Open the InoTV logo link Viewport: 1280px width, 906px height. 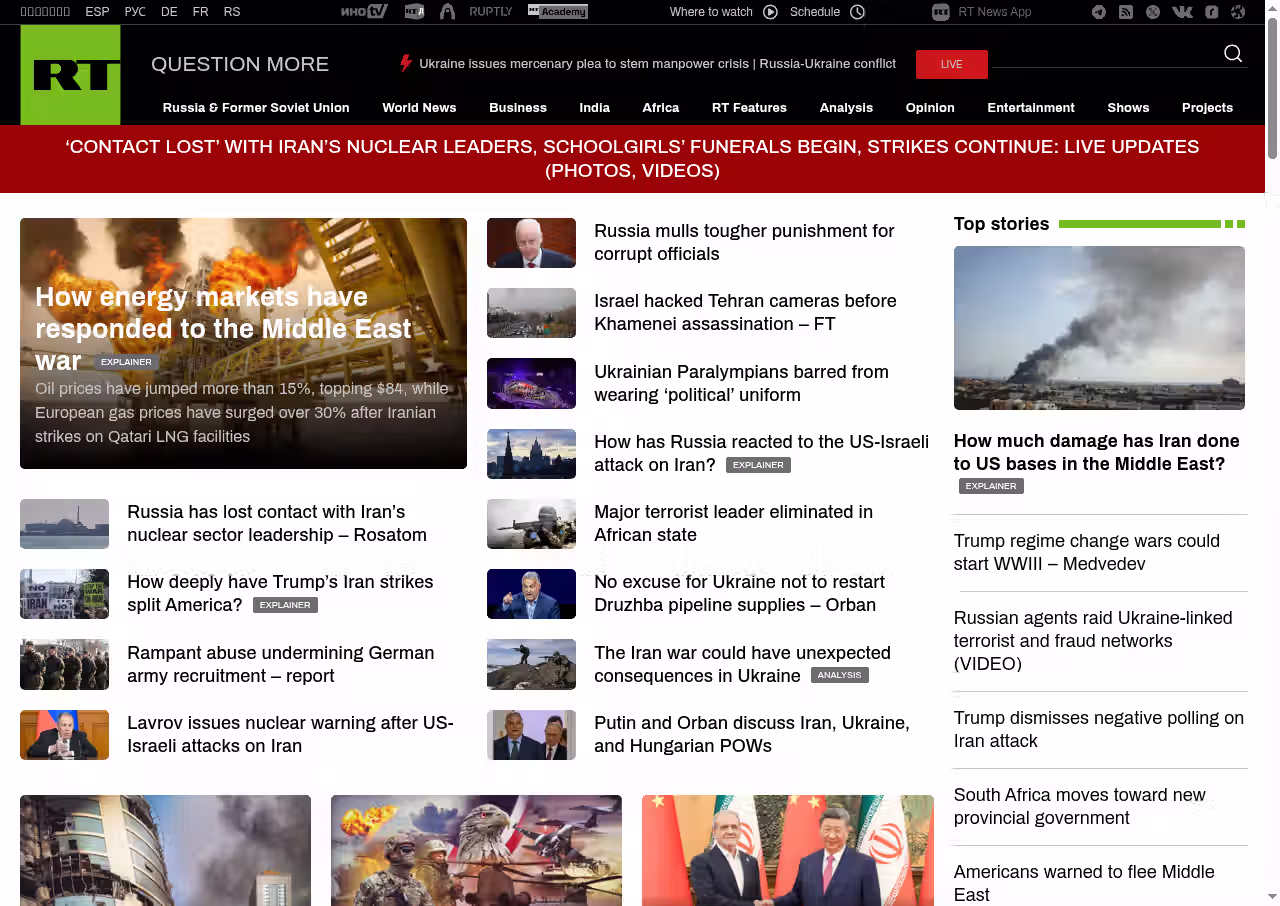[x=363, y=12]
